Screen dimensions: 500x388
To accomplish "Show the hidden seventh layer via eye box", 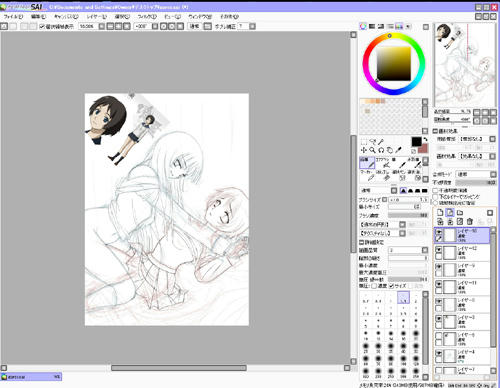I will (439, 336).
